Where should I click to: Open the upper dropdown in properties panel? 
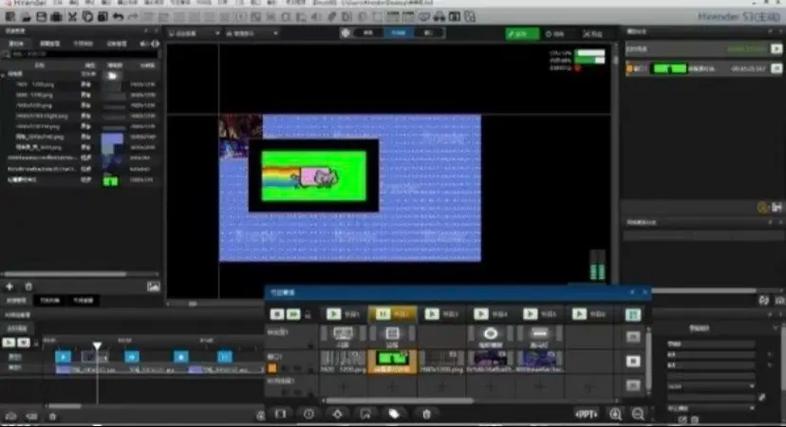click(711, 386)
